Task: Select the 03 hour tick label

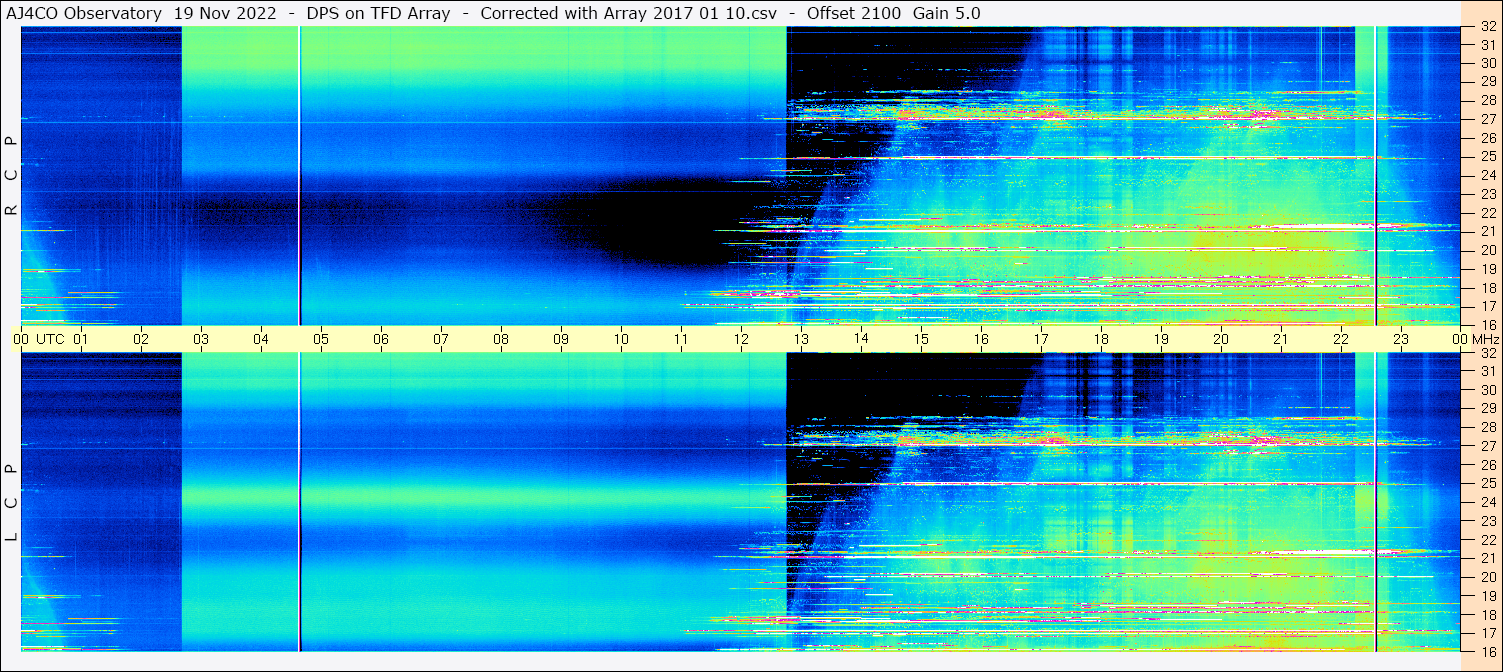Action: (201, 339)
